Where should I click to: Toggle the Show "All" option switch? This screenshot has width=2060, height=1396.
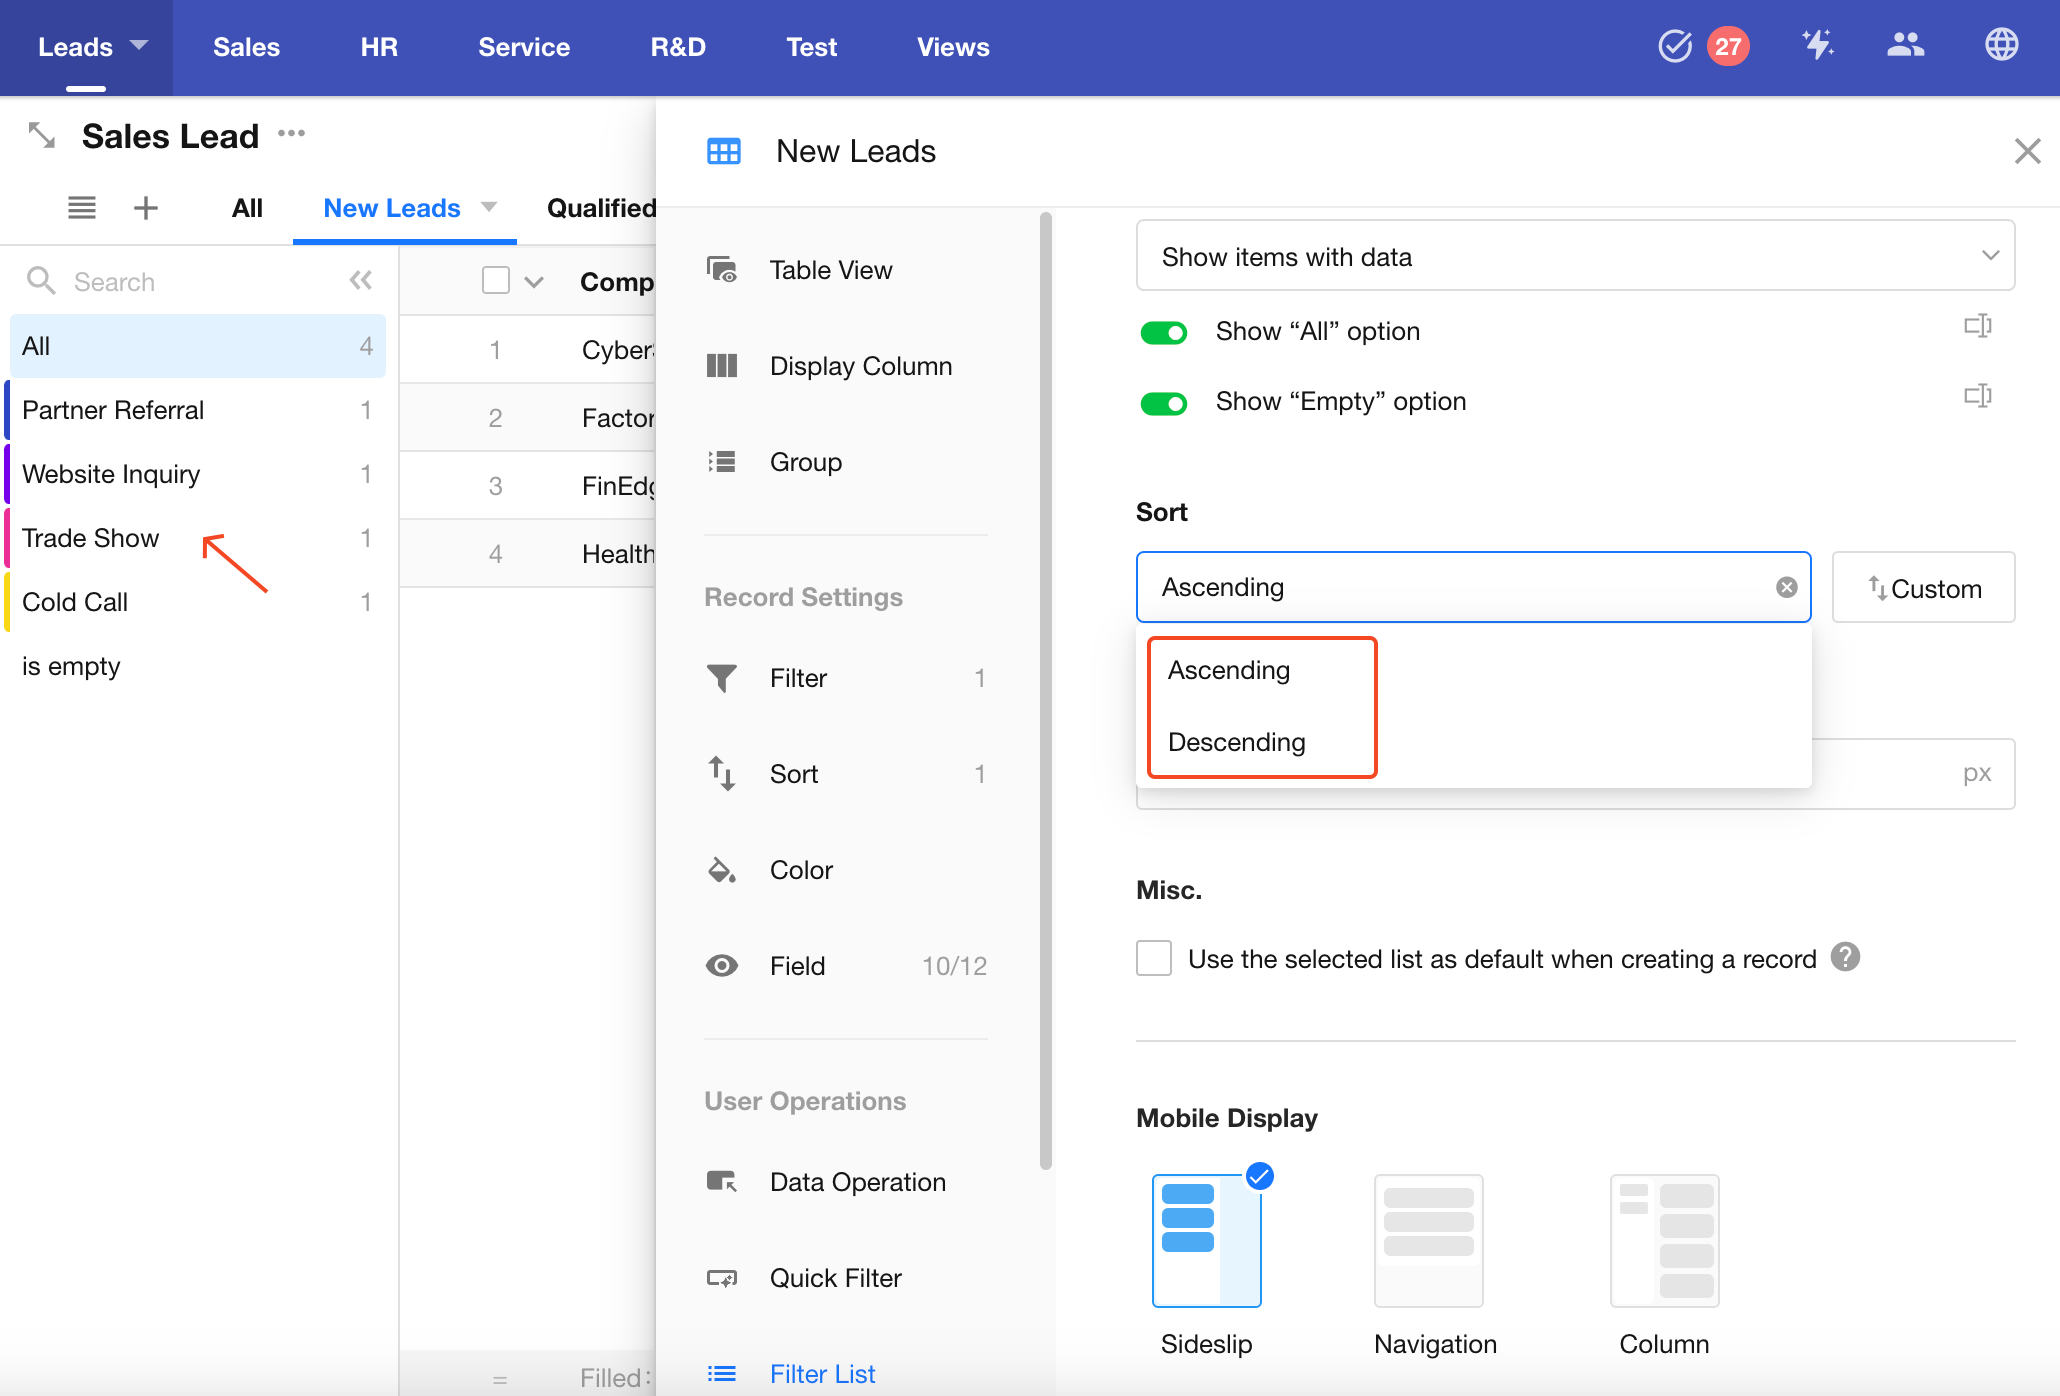(1163, 332)
